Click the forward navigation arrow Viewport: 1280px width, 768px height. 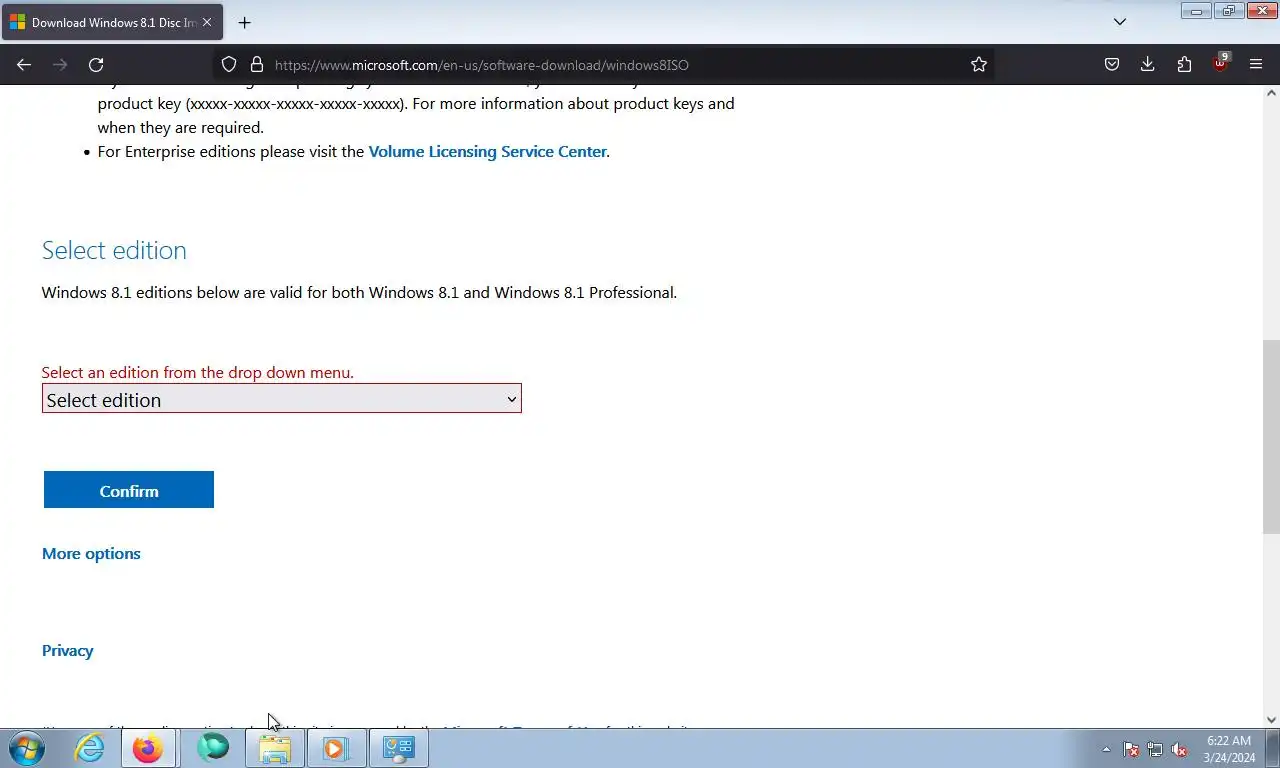60,64
